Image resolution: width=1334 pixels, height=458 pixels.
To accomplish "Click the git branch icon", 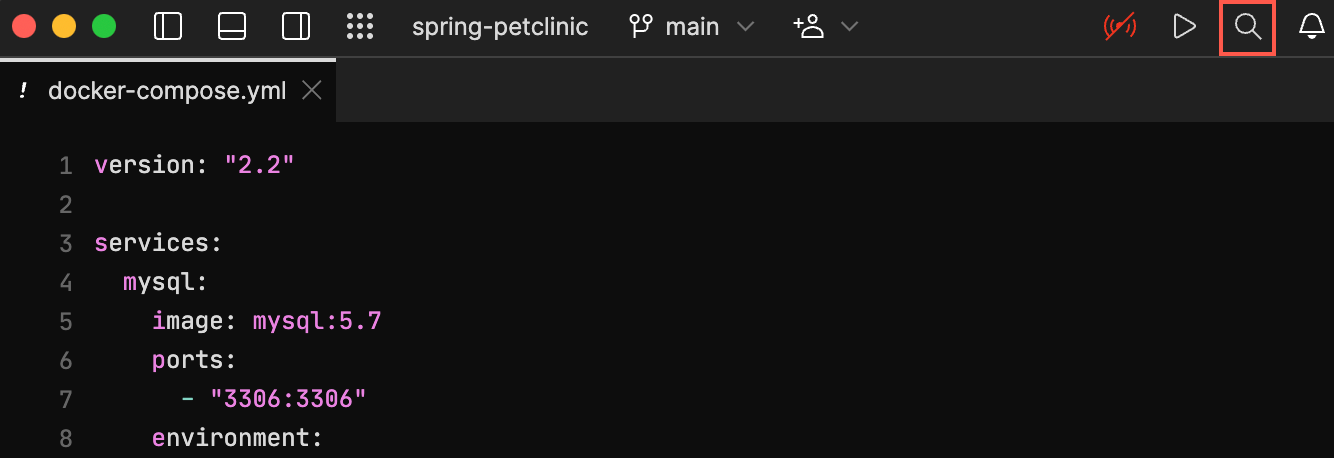I will click(x=640, y=27).
